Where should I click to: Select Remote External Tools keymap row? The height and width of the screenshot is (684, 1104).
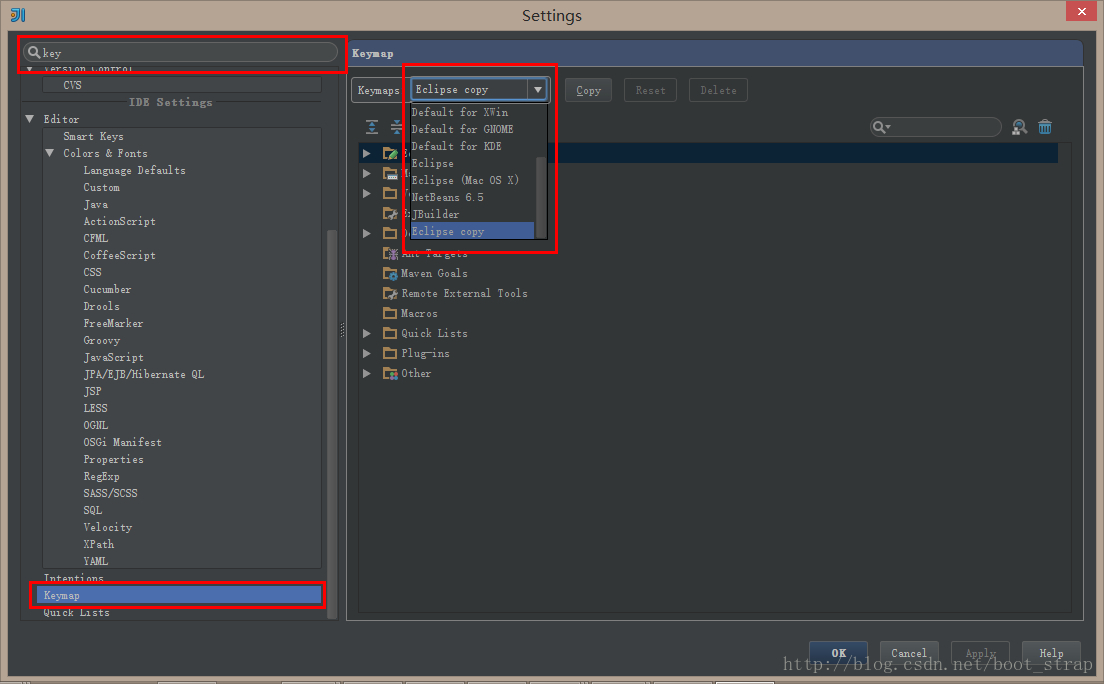click(x=465, y=293)
